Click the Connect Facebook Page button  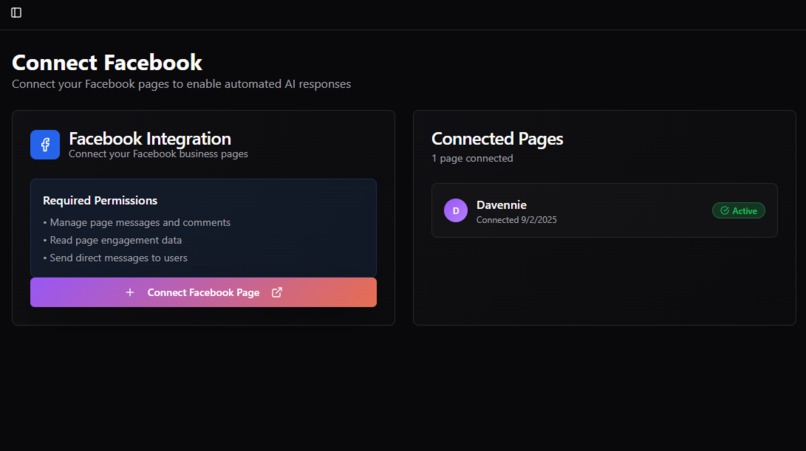point(203,292)
